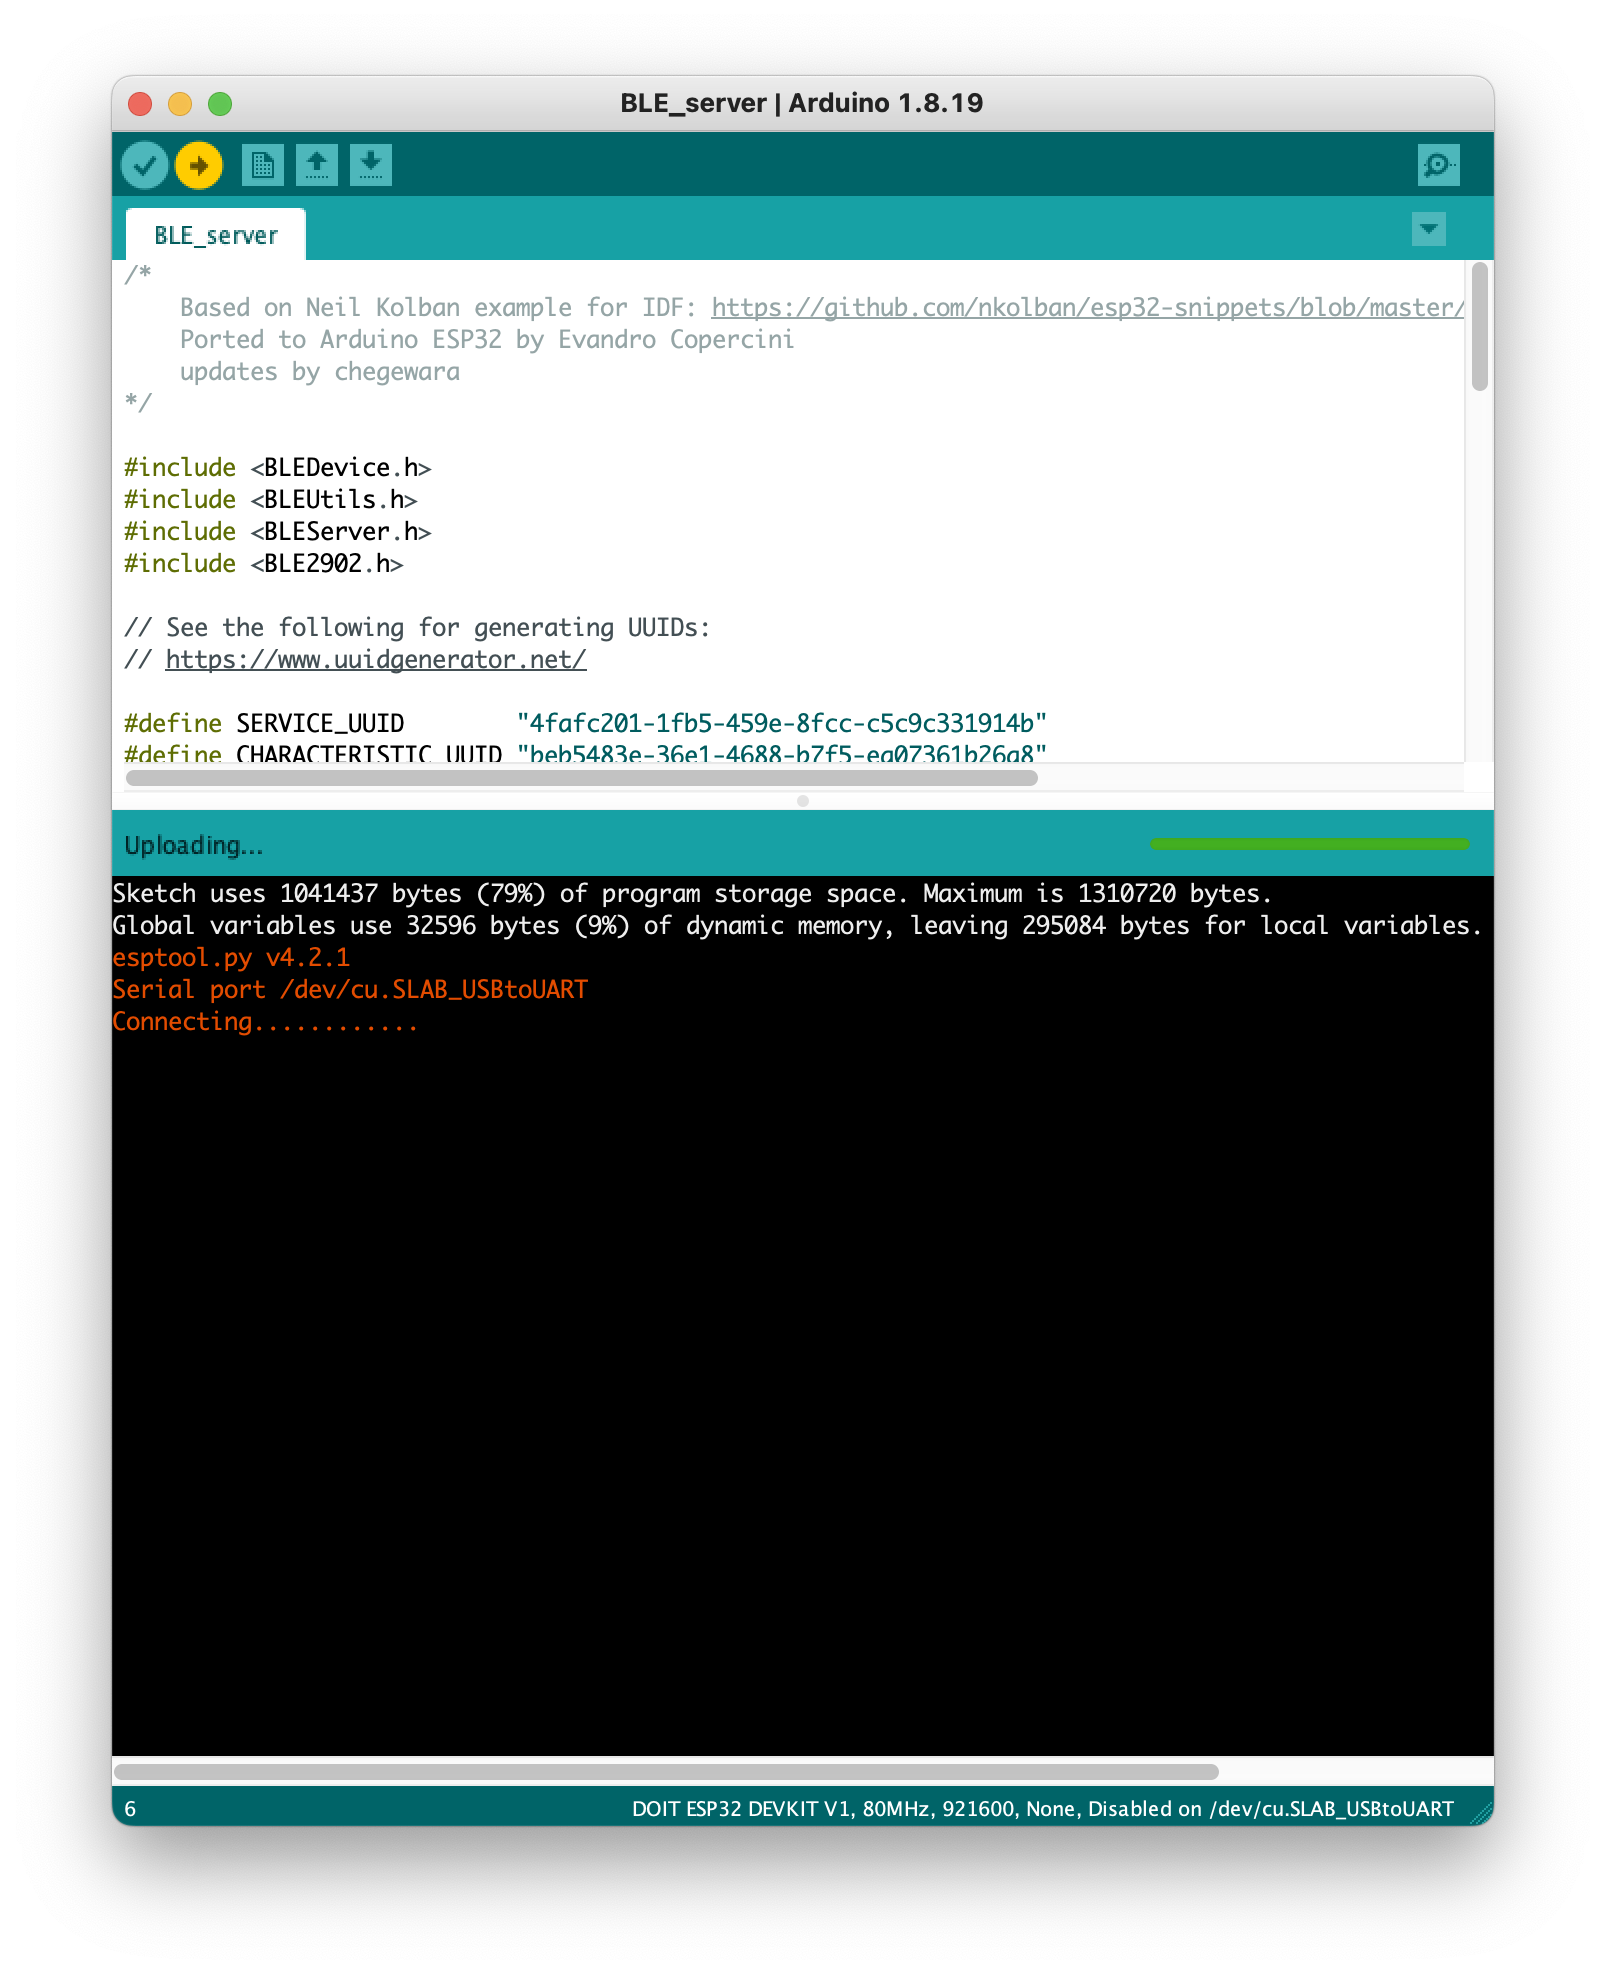Click the window title 'BLE_server | Arduino 1.8.19'
The height and width of the screenshot is (1974, 1606).
[x=802, y=103]
